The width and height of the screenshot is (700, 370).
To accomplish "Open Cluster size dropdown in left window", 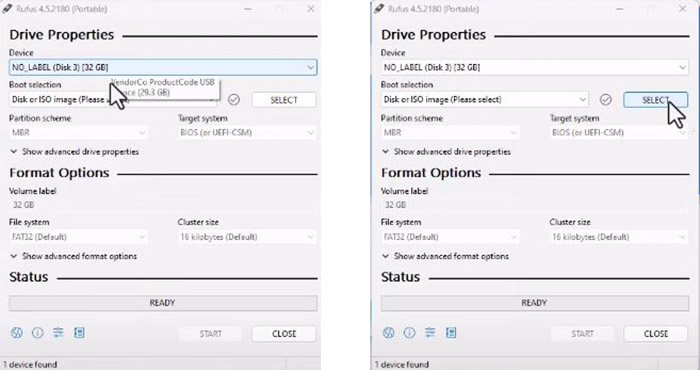I will [x=247, y=237].
